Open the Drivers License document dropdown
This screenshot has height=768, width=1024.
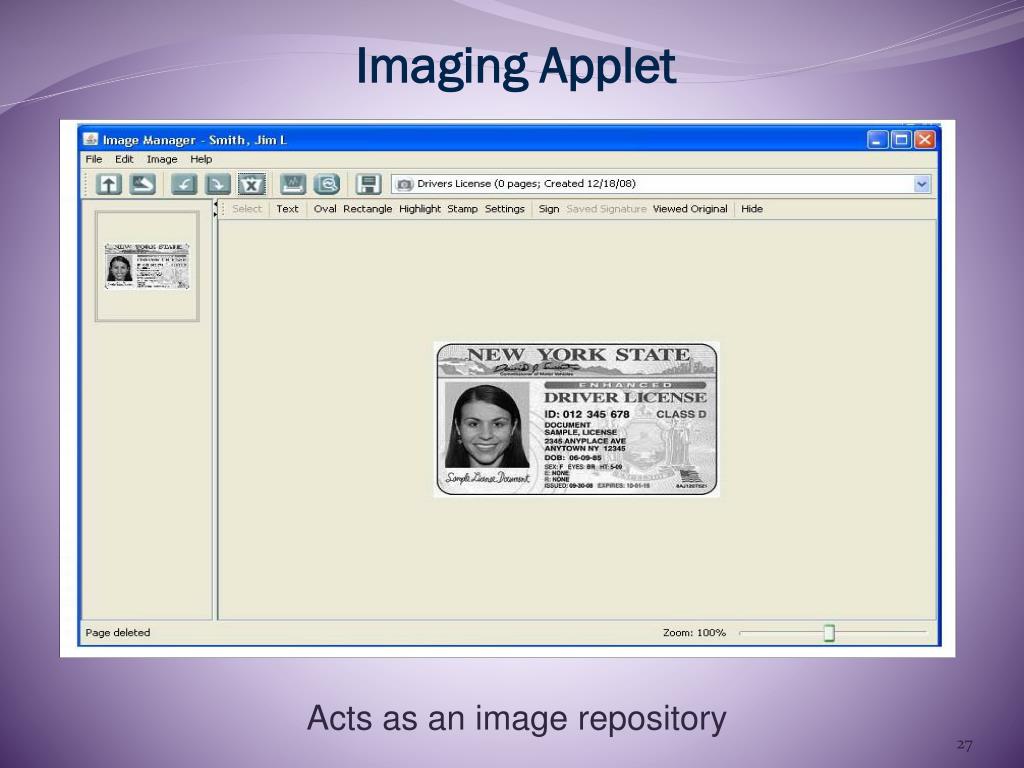click(661, 184)
